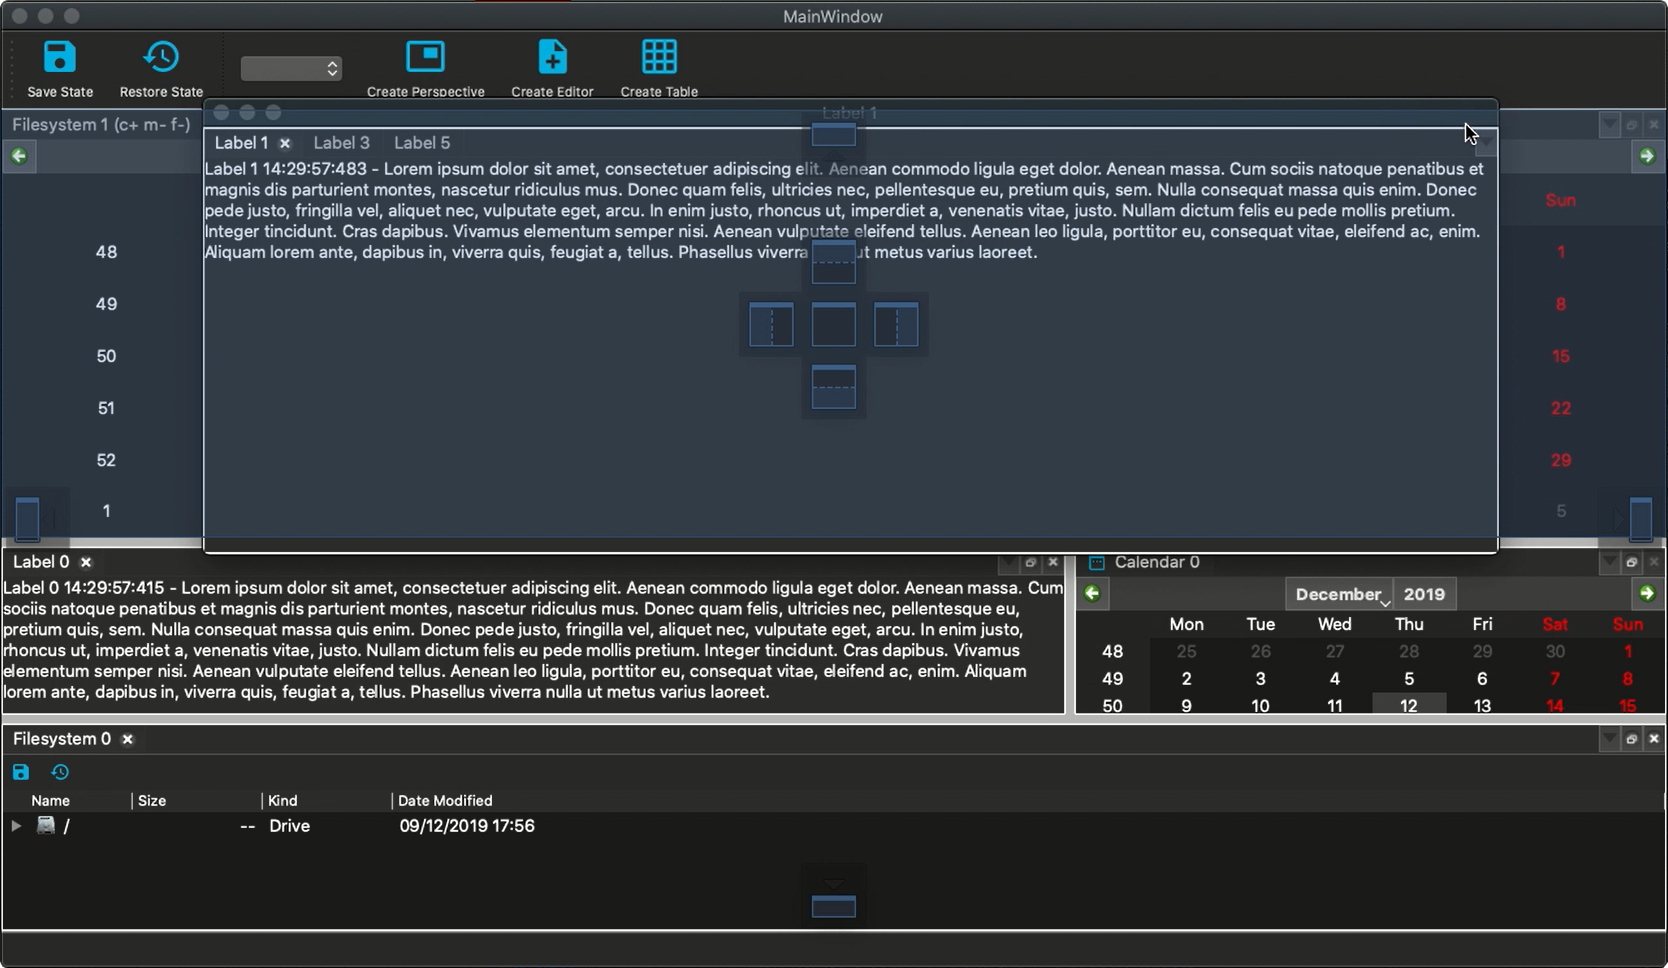This screenshot has width=1668, height=968.
Task: Click the green back arrow in Calendar 0
Action: 1092,593
